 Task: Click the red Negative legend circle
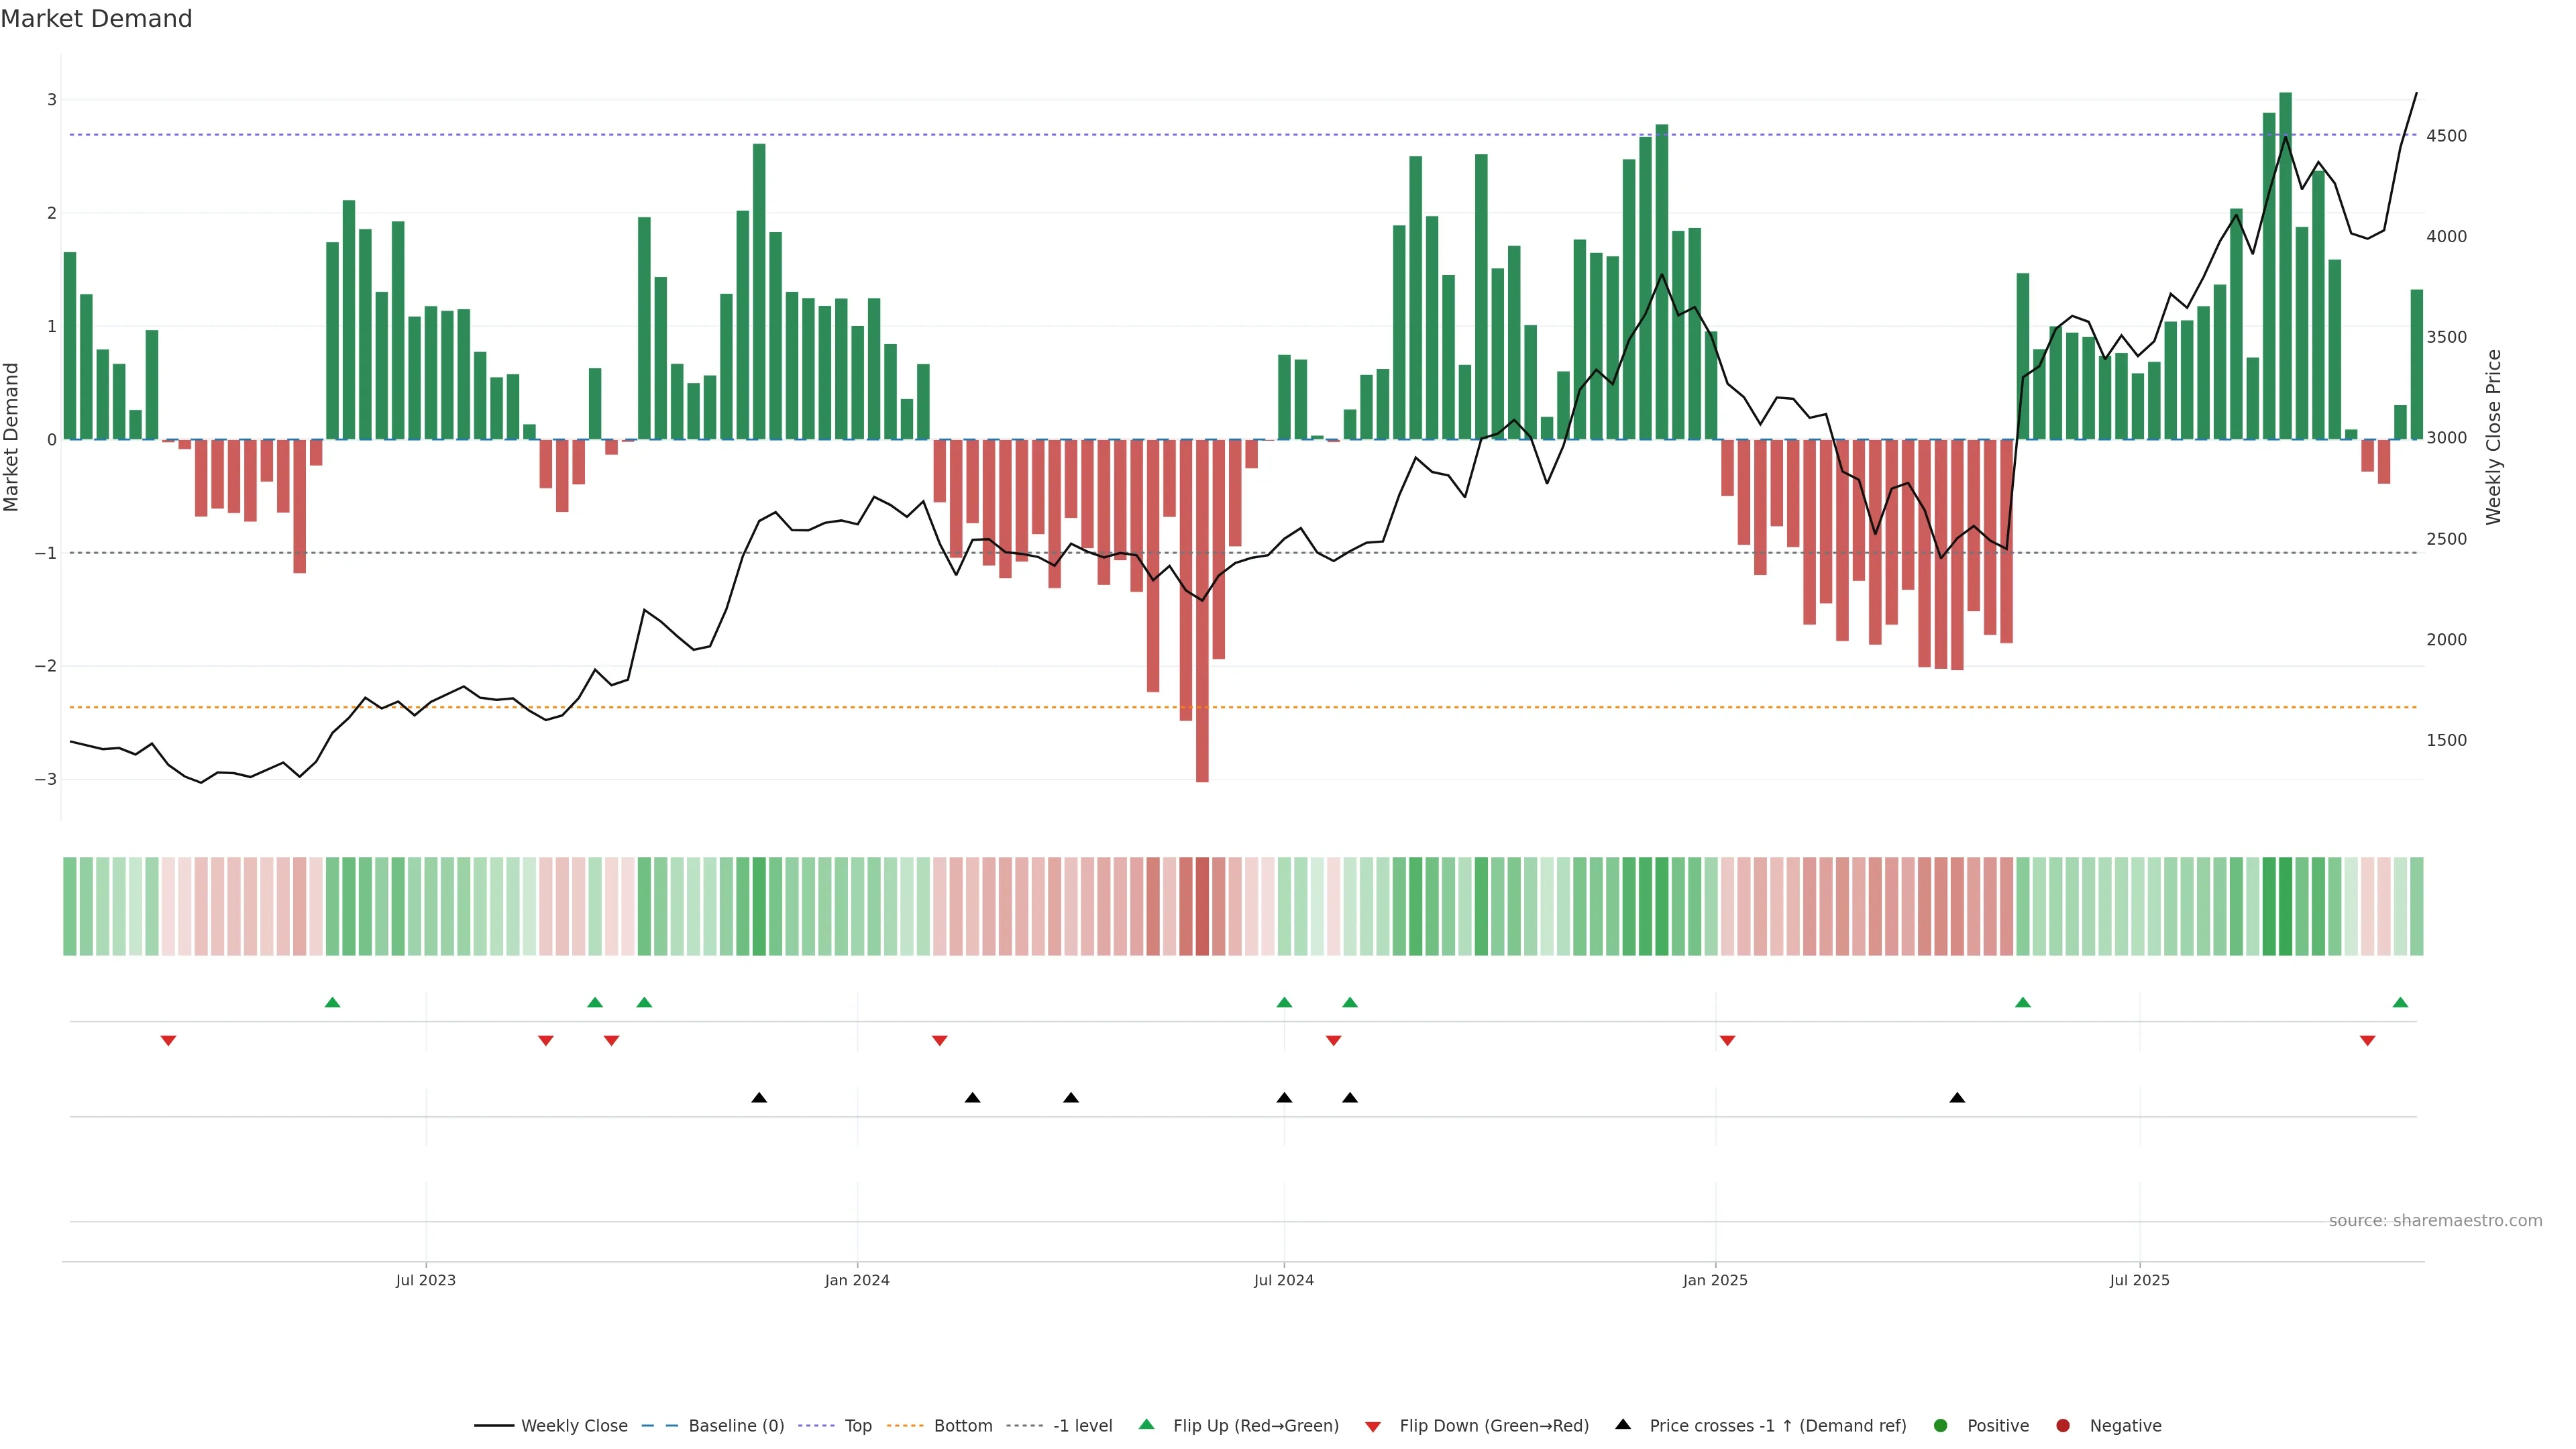2063,1425
